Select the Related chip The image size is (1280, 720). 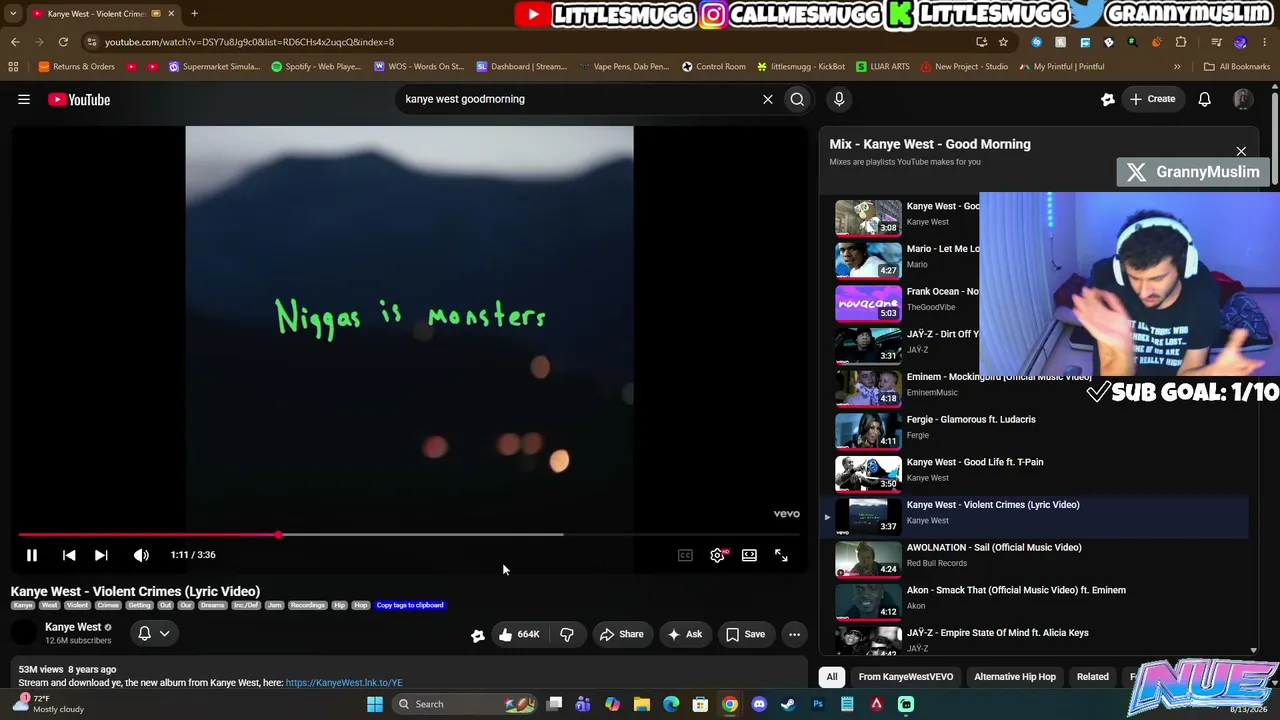click(x=1093, y=677)
